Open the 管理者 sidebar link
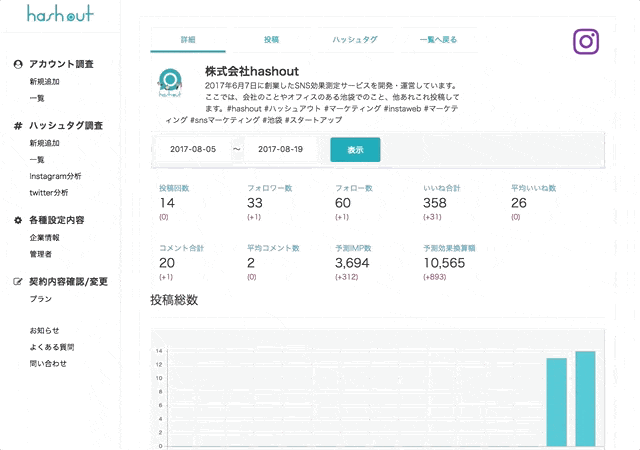 click(41, 254)
